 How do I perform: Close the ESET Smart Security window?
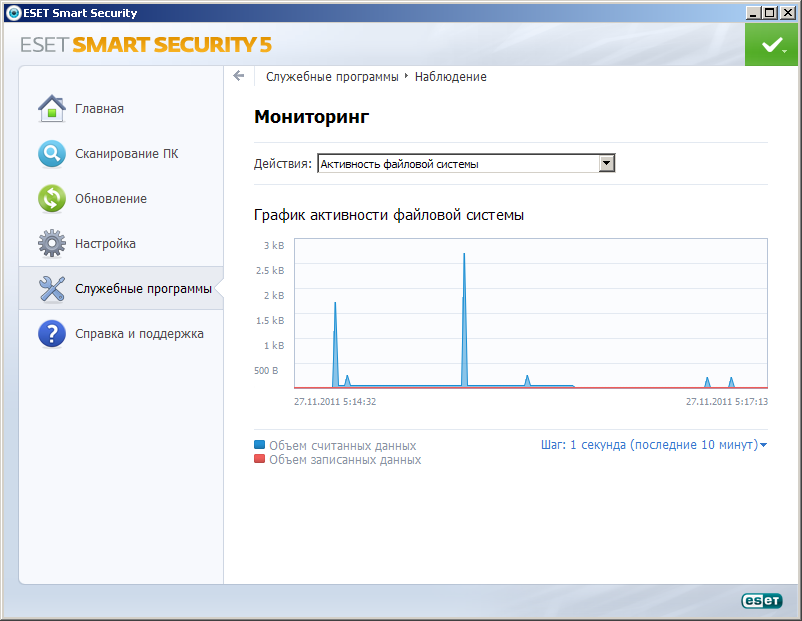pyautogui.click(x=787, y=13)
